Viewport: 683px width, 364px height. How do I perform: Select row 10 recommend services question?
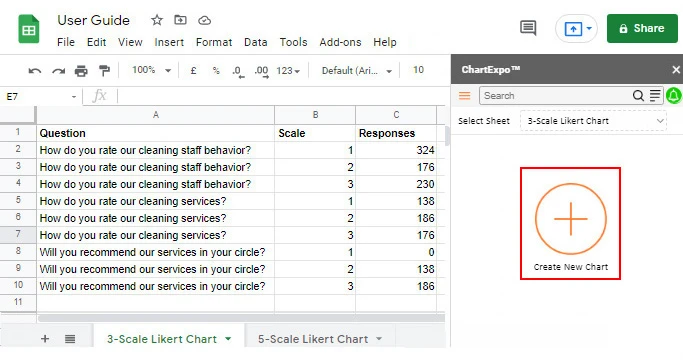[x=156, y=286]
